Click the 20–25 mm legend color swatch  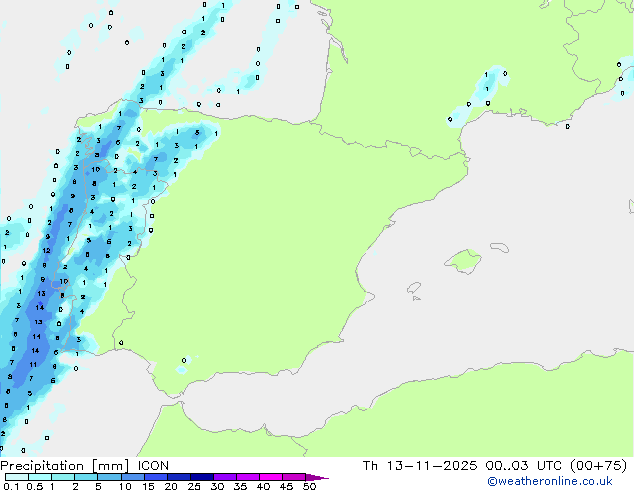(178, 477)
